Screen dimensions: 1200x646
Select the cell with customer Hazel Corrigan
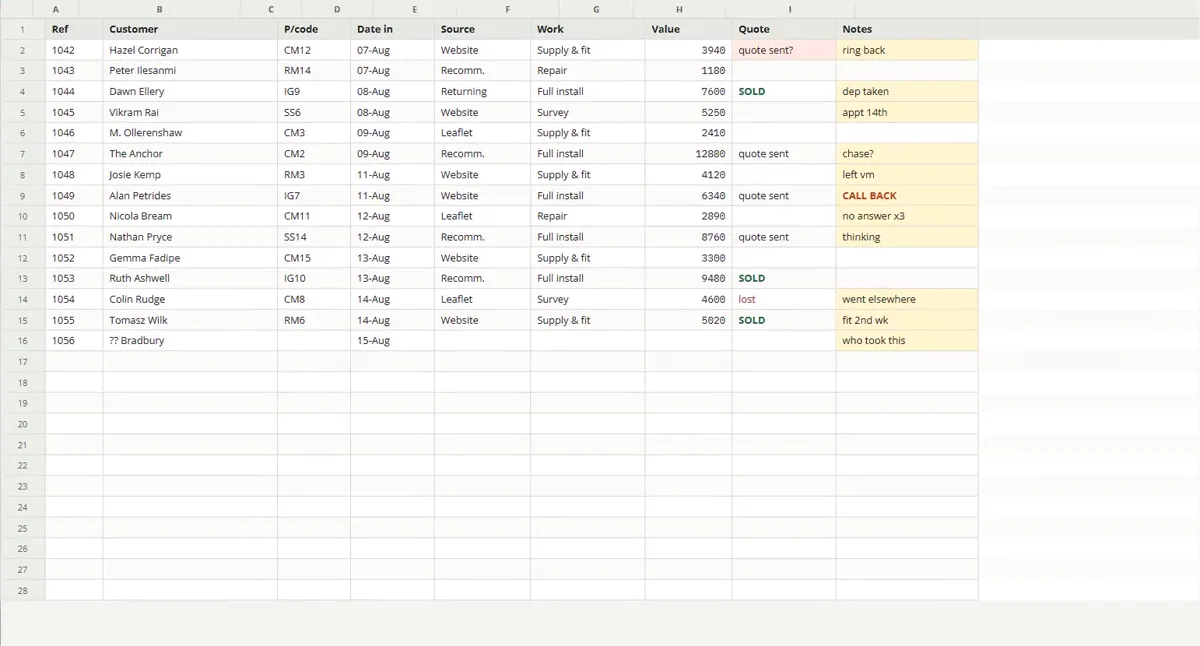click(x=190, y=50)
